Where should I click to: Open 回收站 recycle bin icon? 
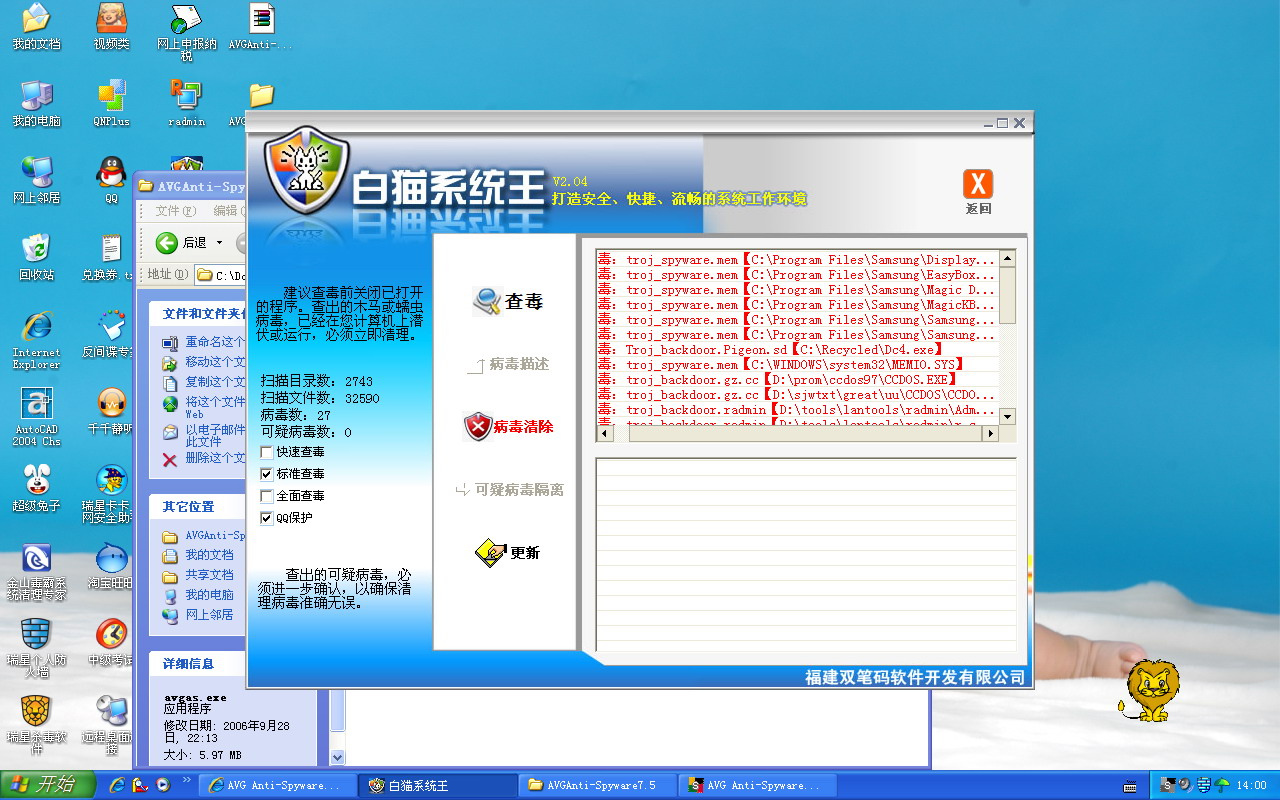pyautogui.click(x=36, y=257)
